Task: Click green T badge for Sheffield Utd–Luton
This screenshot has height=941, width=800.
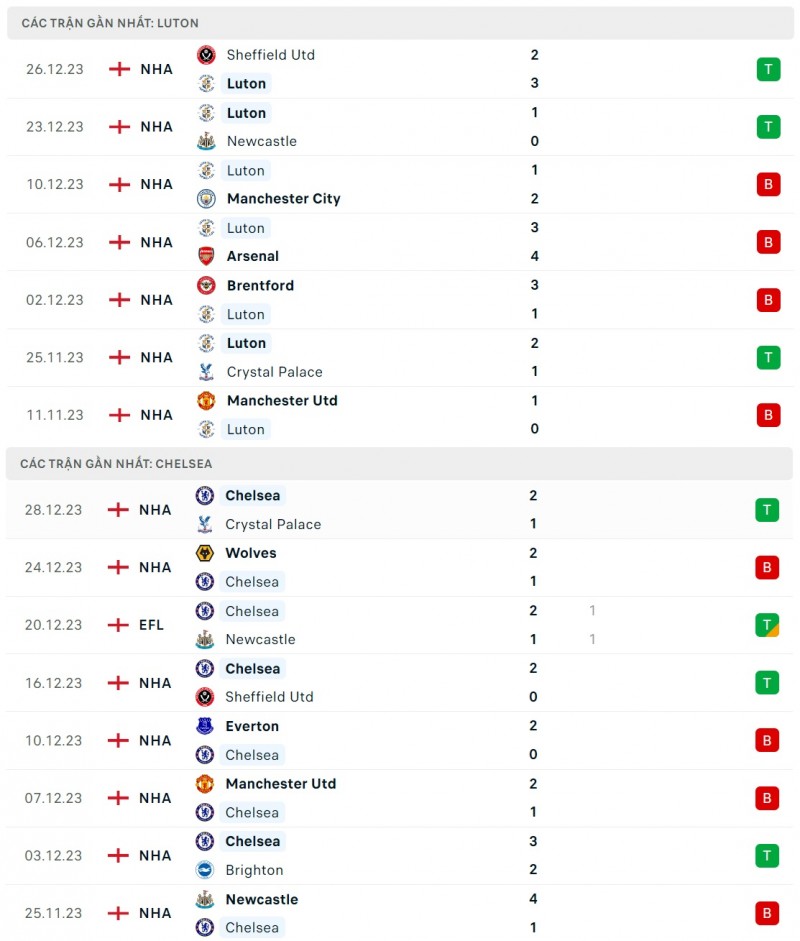Action: (768, 69)
